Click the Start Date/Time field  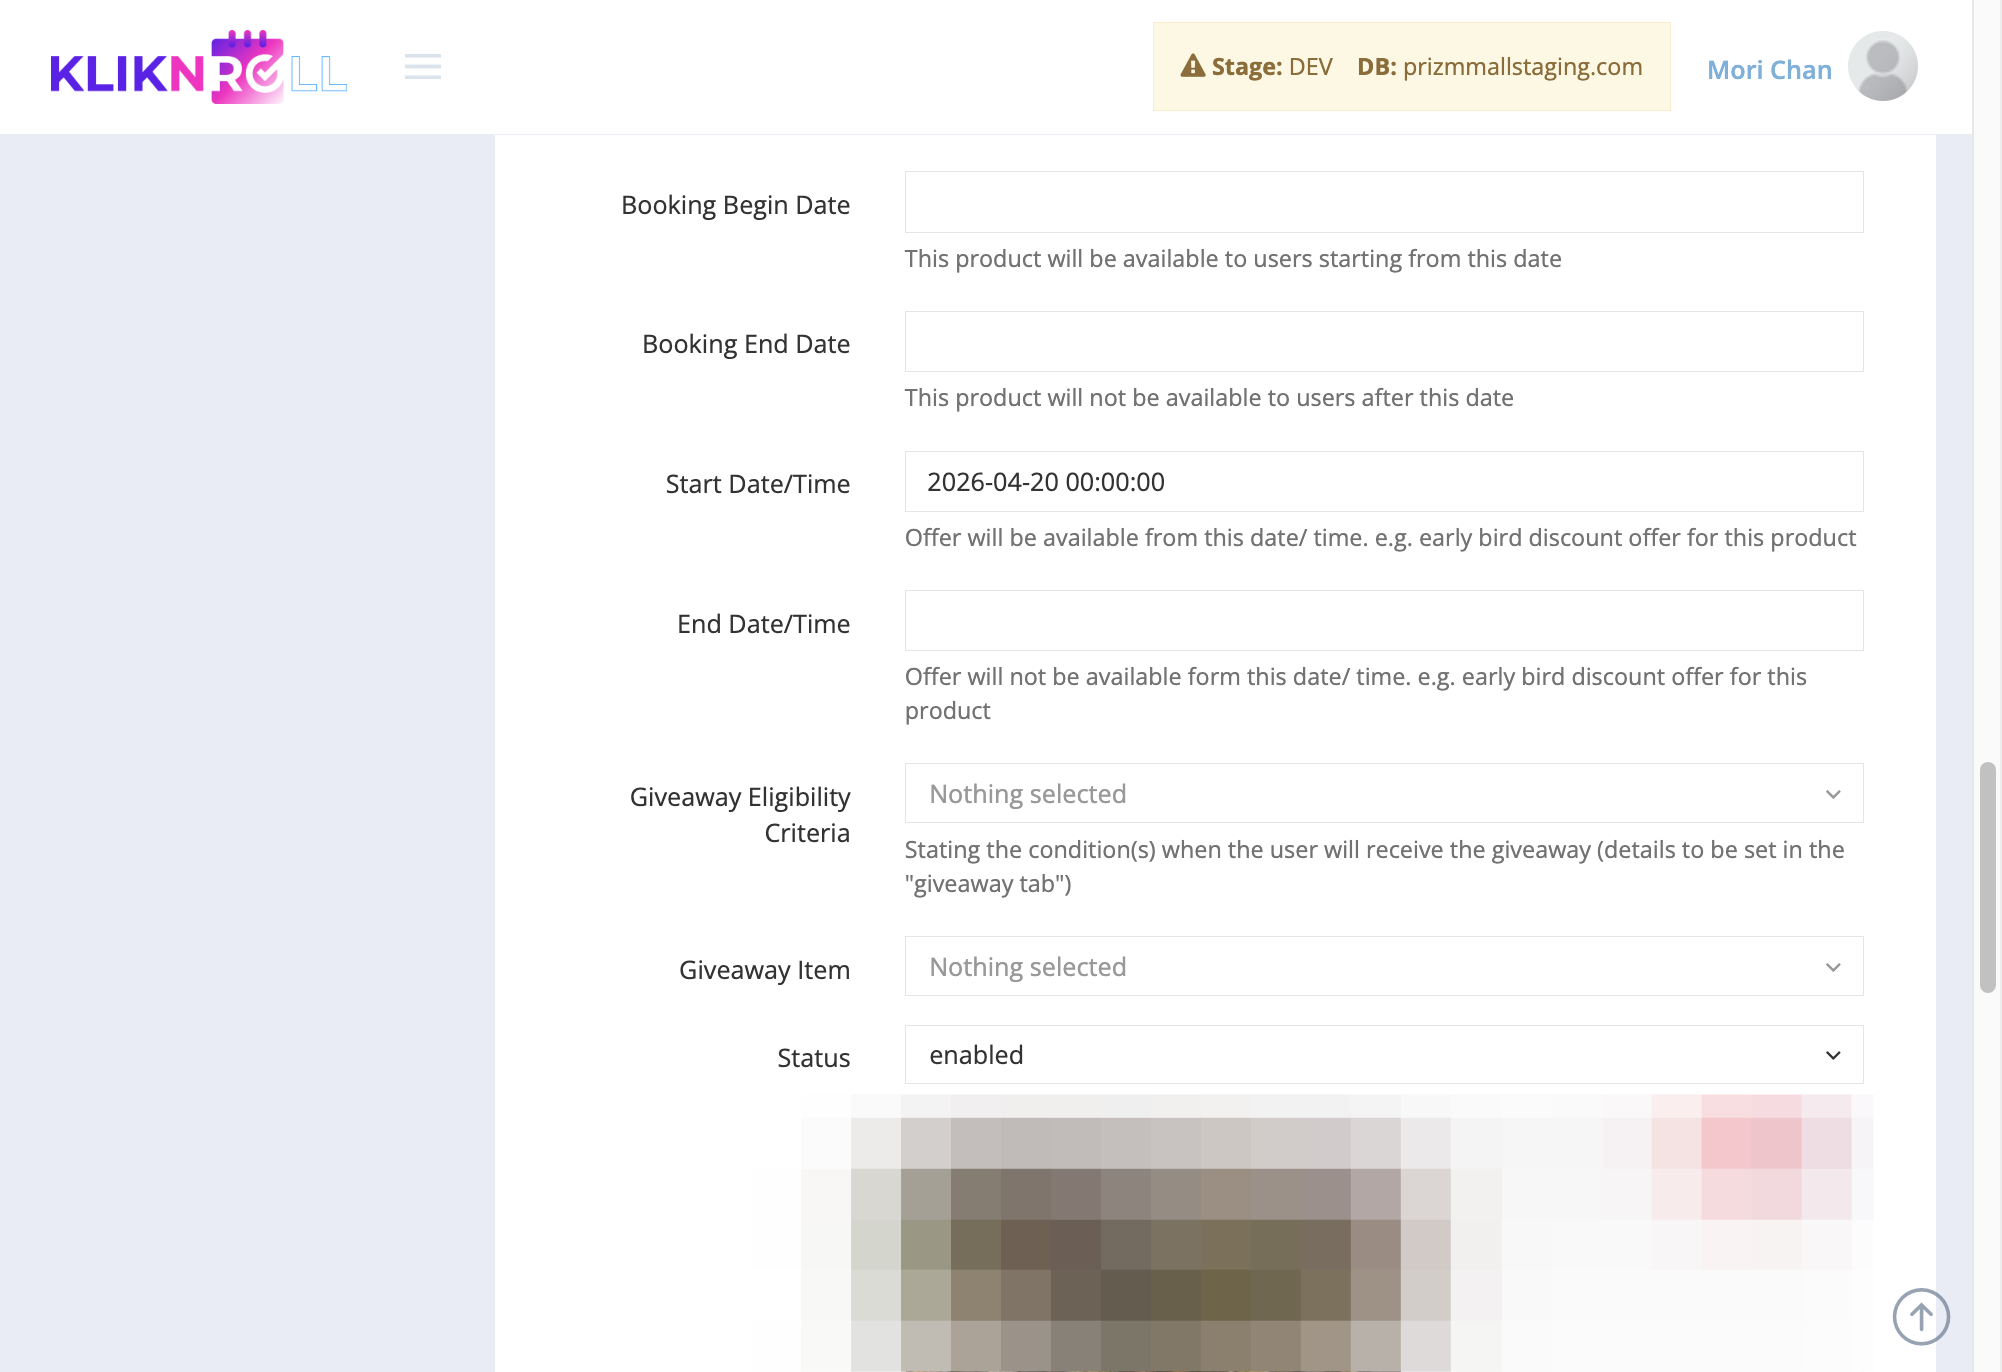[1384, 482]
